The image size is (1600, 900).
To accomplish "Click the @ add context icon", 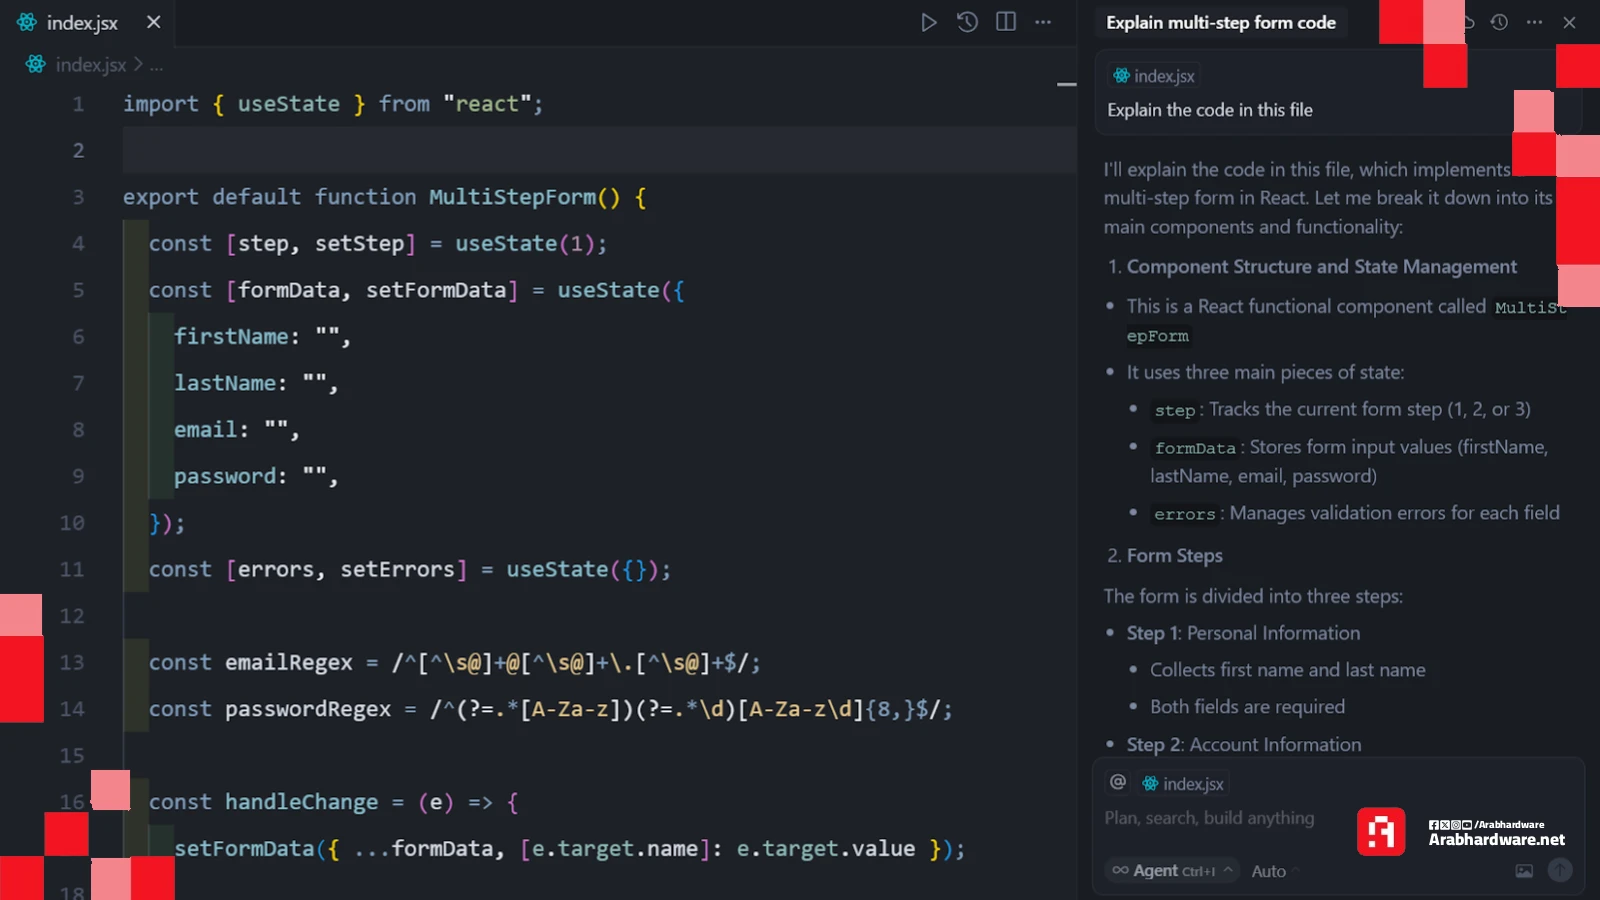I will (x=1118, y=782).
